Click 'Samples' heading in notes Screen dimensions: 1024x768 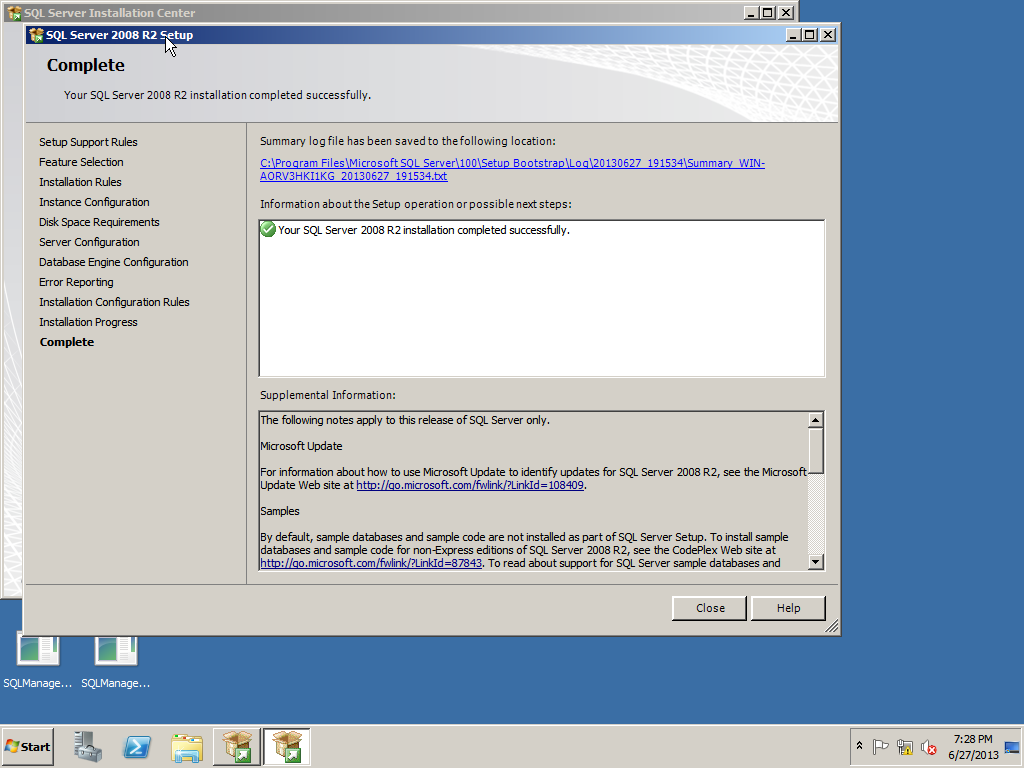[x=280, y=511]
